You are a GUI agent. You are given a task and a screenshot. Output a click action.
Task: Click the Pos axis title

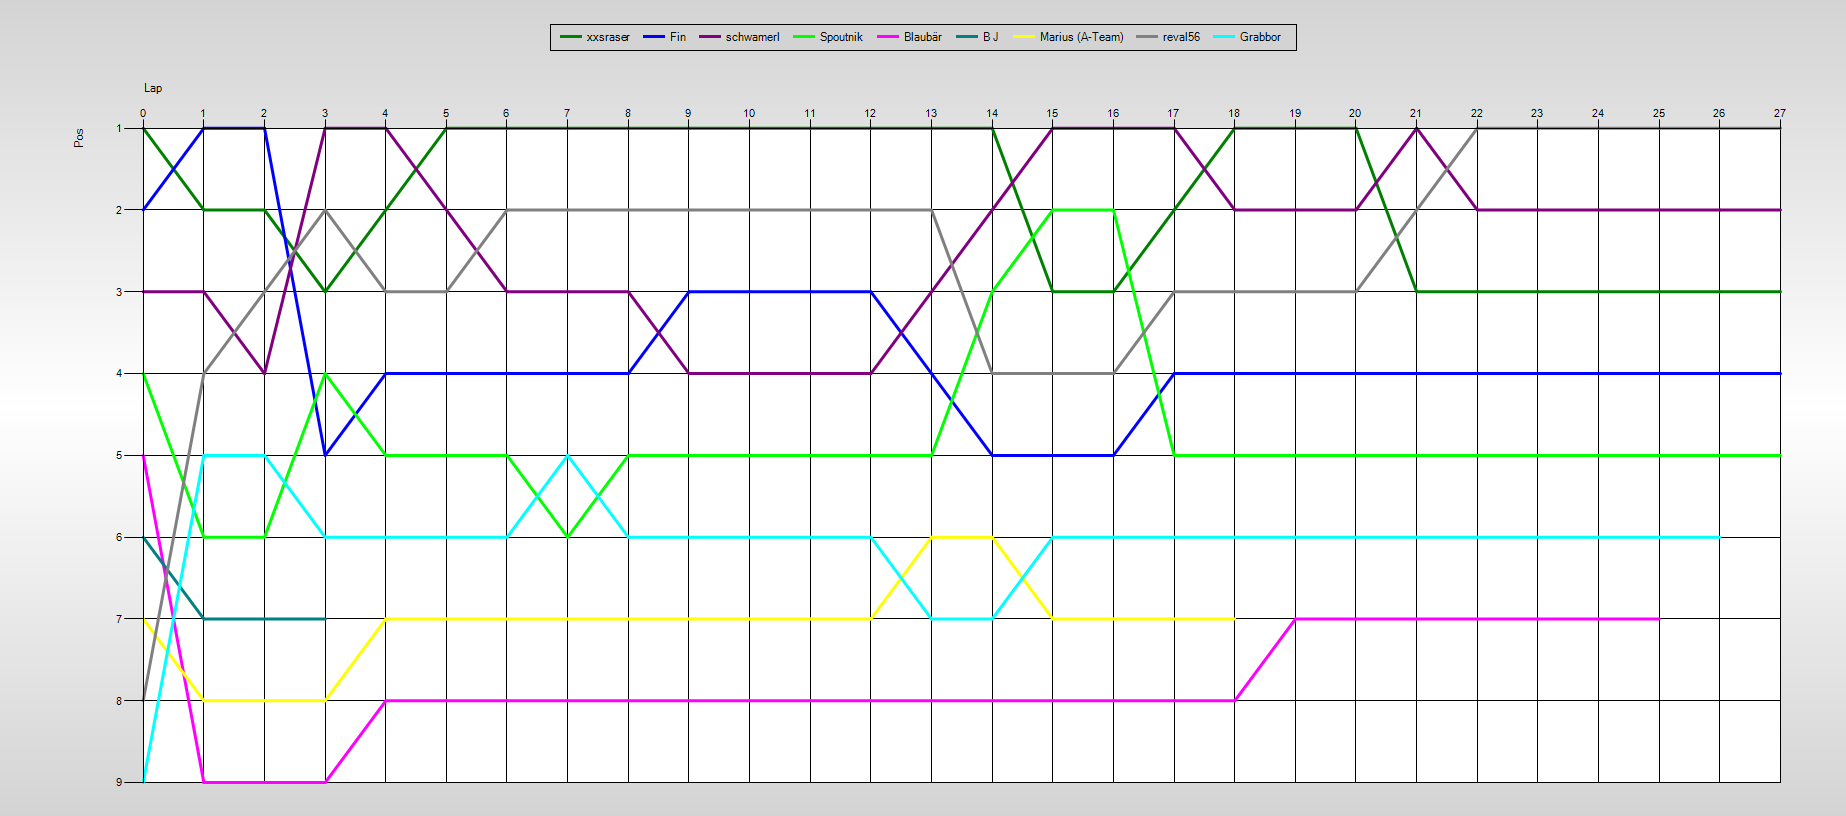pos(79,138)
